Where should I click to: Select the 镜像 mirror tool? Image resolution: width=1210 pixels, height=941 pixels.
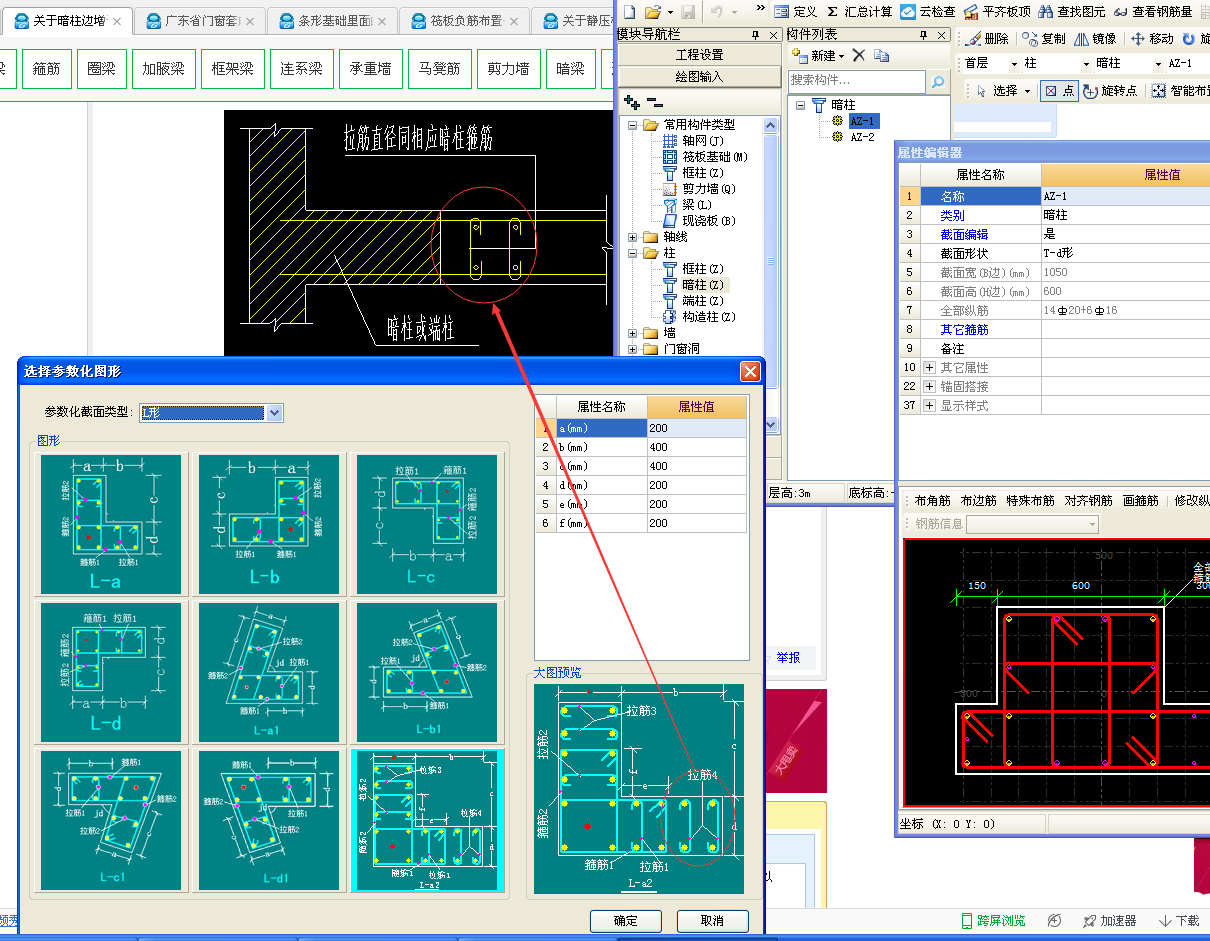click(x=1095, y=39)
